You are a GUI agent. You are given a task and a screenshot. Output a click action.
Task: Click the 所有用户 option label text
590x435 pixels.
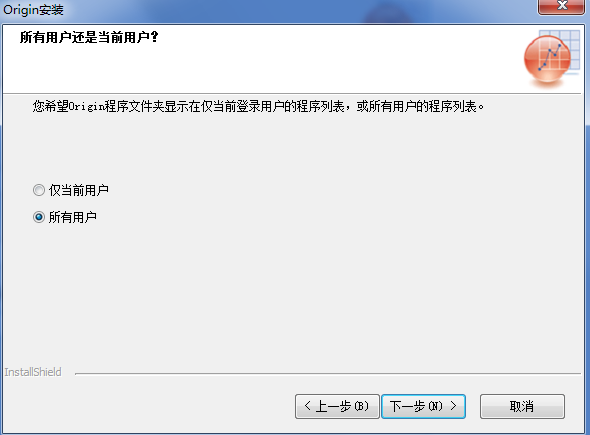[x=73, y=217]
